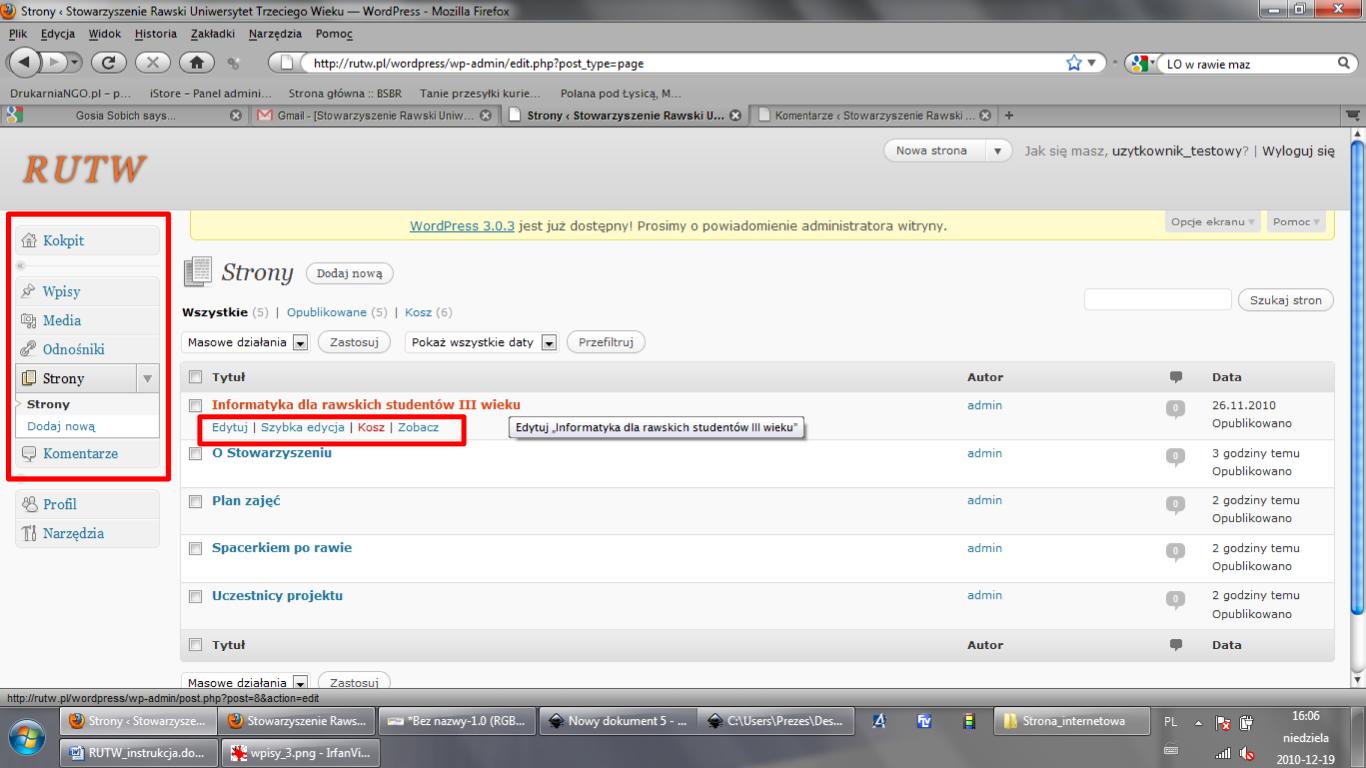Click the comment bubble icon in table header
Image resolution: width=1366 pixels, height=768 pixels.
click(x=1176, y=377)
